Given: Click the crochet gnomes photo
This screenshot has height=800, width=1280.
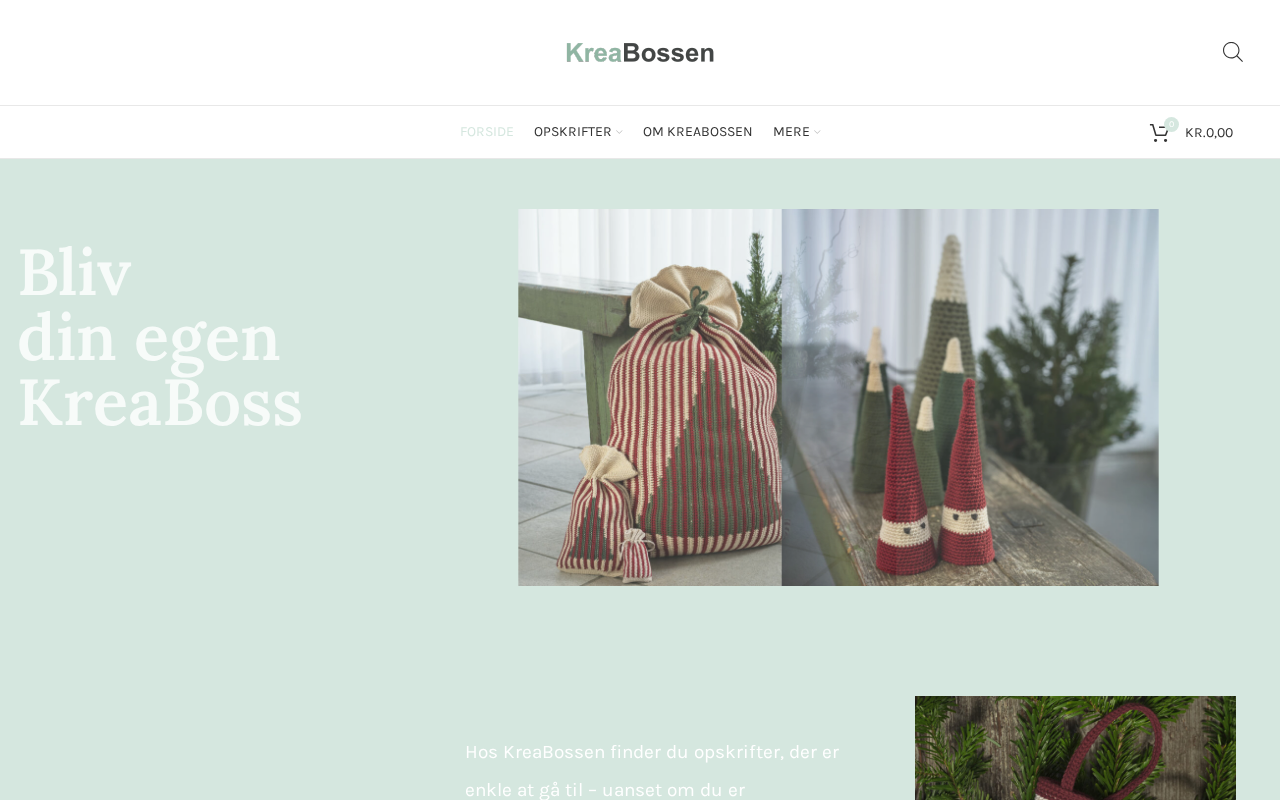Looking at the screenshot, I should tap(970, 397).
